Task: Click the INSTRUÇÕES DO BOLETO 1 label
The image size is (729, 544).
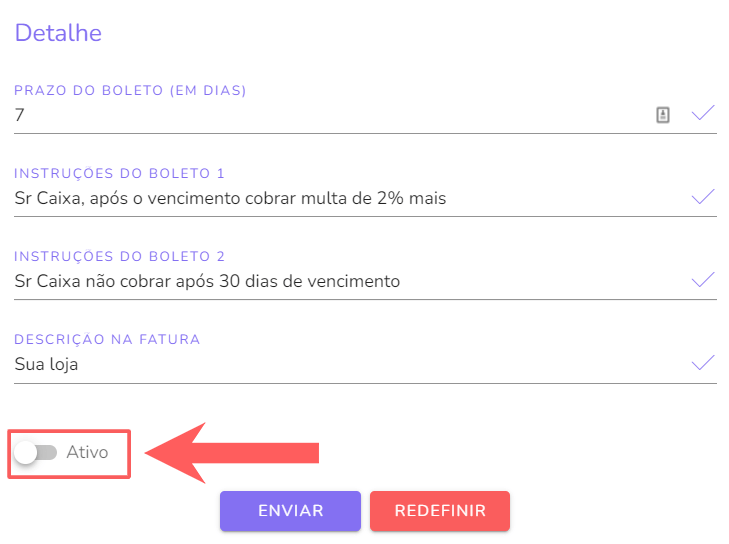Action: tap(120, 173)
